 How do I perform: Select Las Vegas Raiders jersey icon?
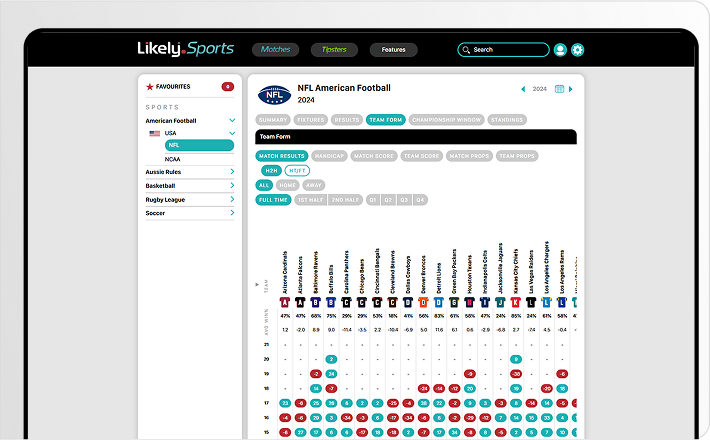point(531,302)
